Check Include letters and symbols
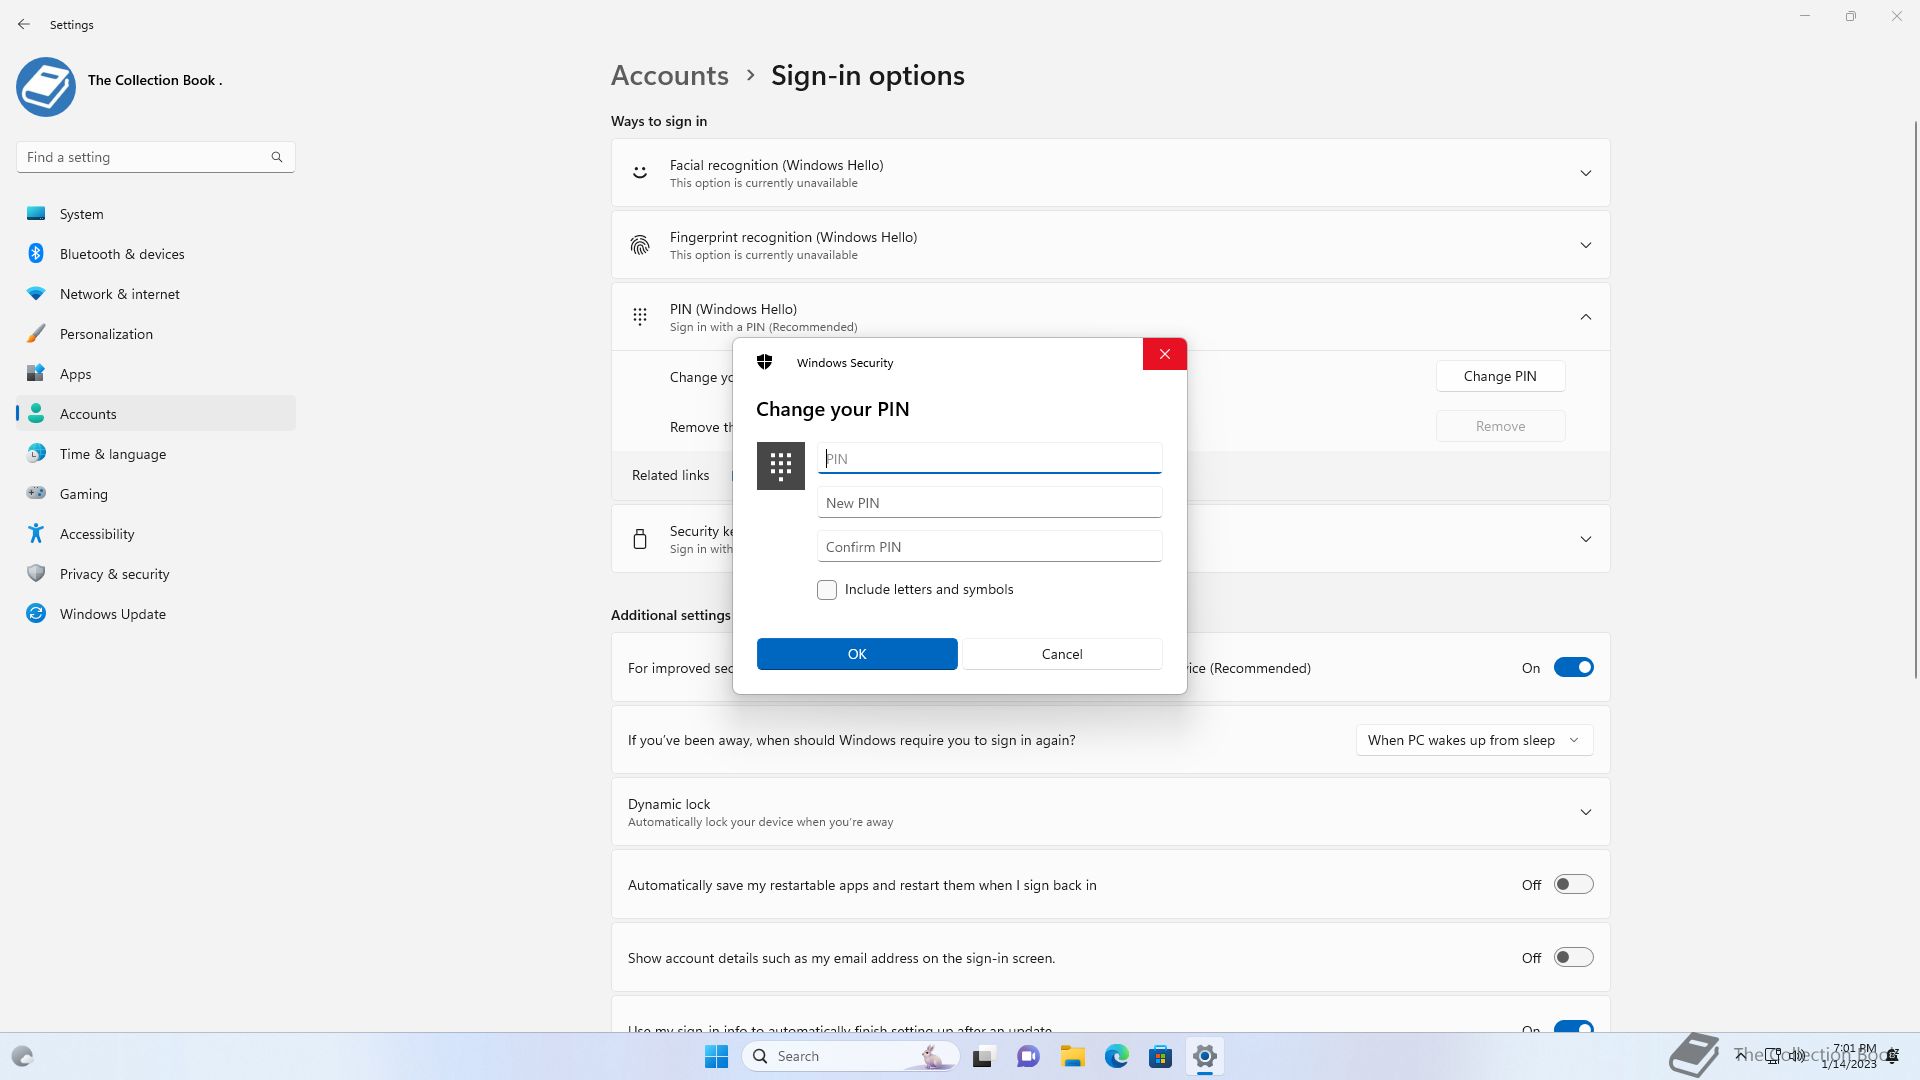 pyautogui.click(x=827, y=590)
